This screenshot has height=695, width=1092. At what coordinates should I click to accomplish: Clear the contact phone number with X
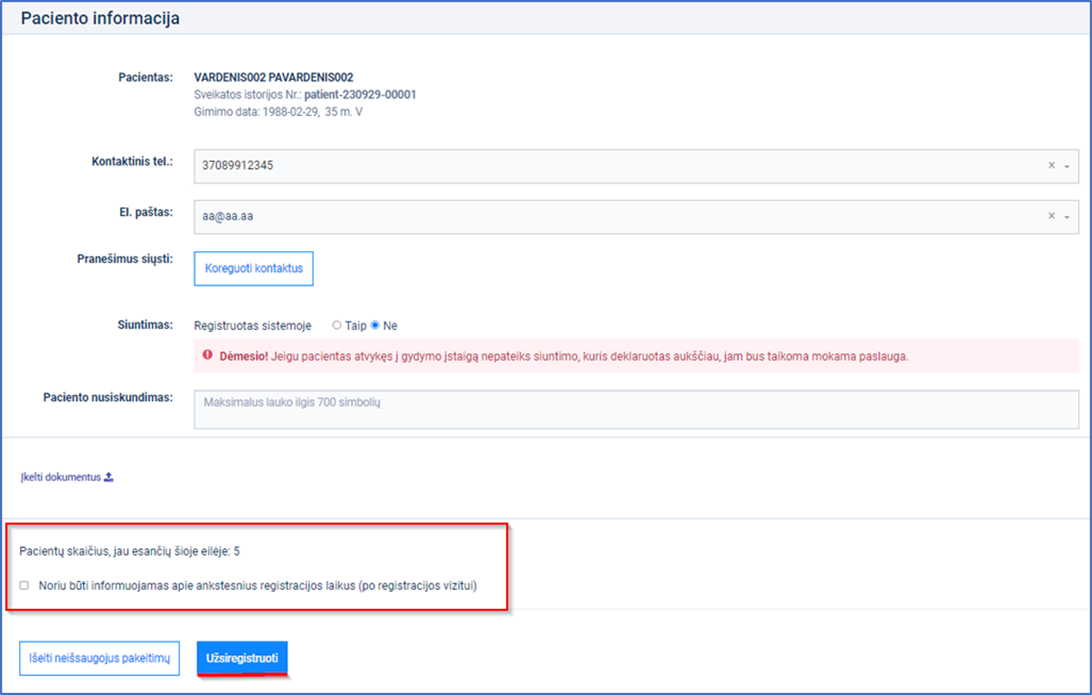(x=1052, y=165)
